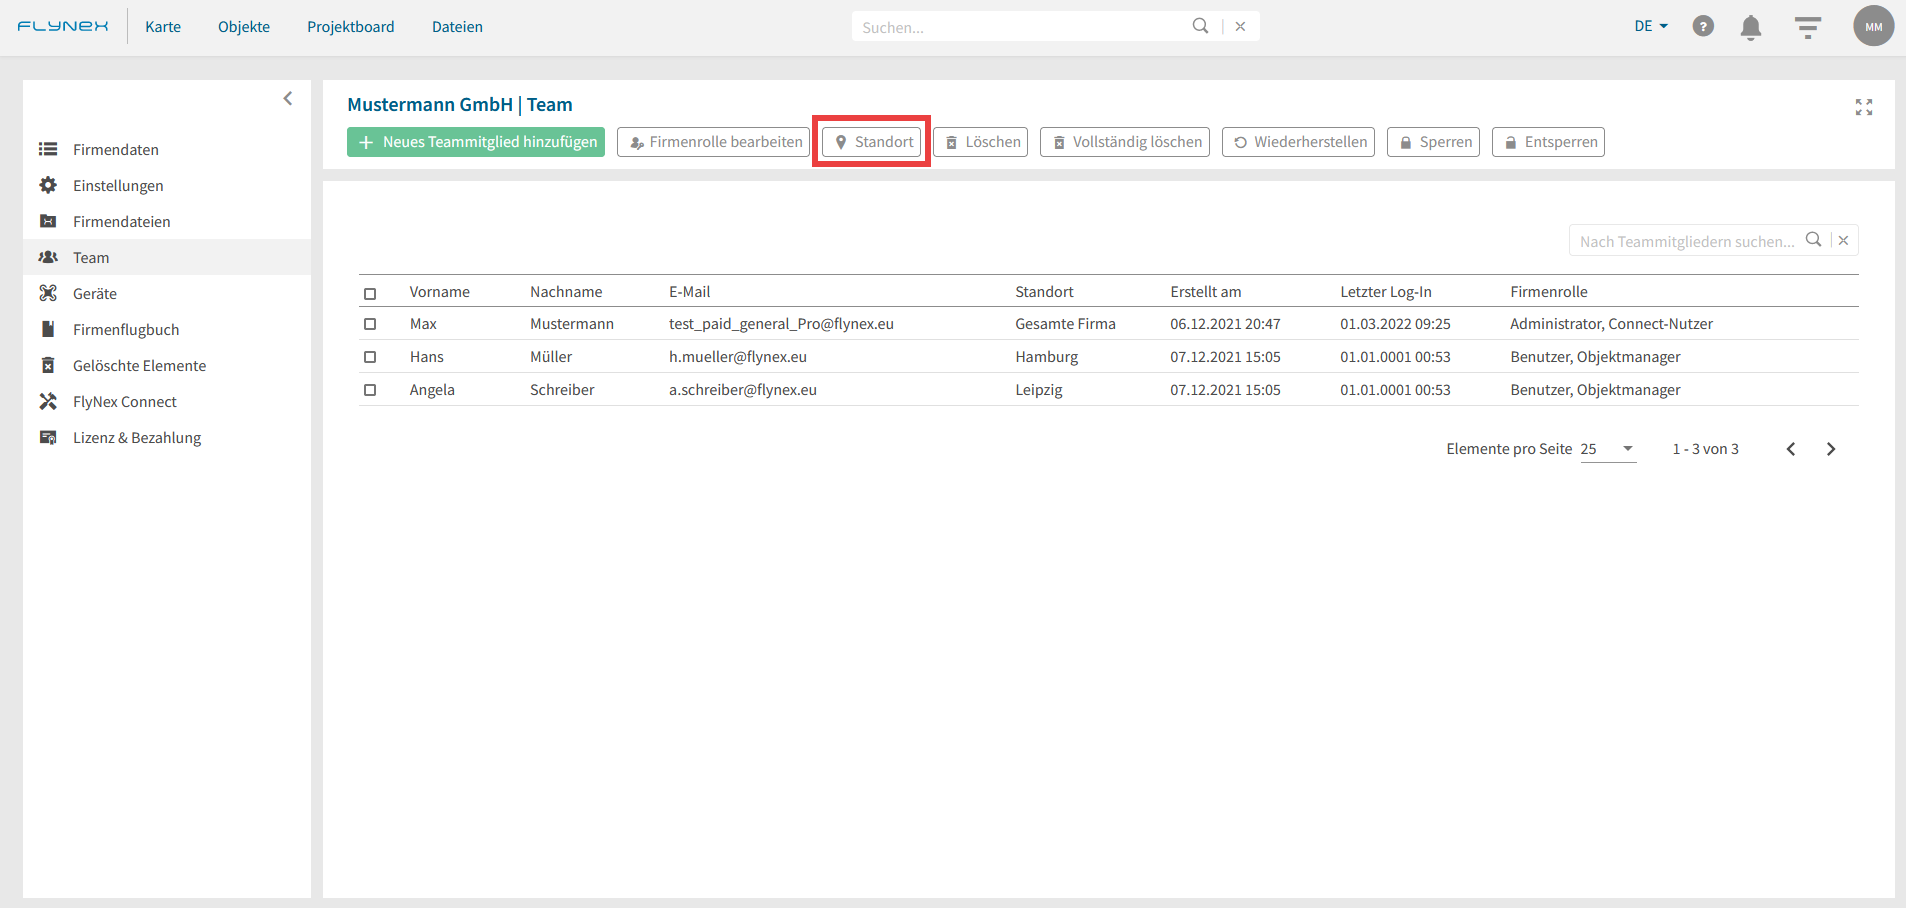Click the Wiederherstellen button

click(x=1298, y=142)
